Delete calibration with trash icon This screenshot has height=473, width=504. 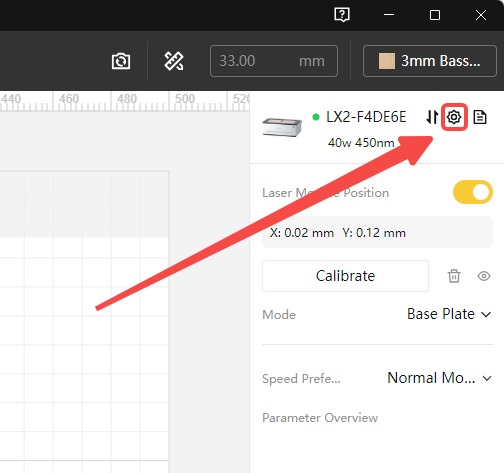[454, 276]
